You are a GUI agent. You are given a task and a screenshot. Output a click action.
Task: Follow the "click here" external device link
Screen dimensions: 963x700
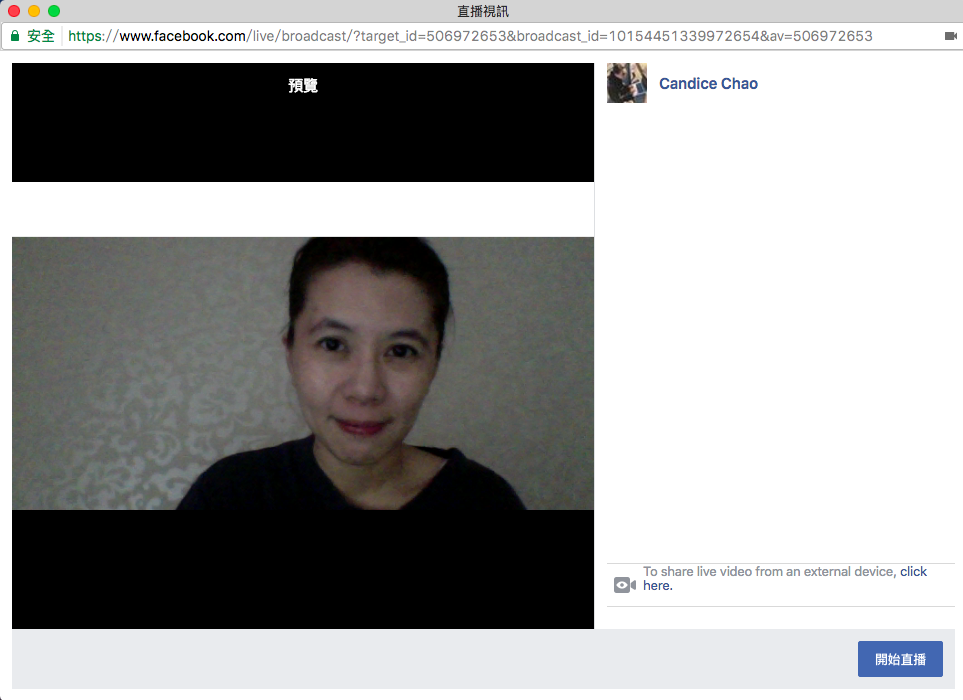912,572
